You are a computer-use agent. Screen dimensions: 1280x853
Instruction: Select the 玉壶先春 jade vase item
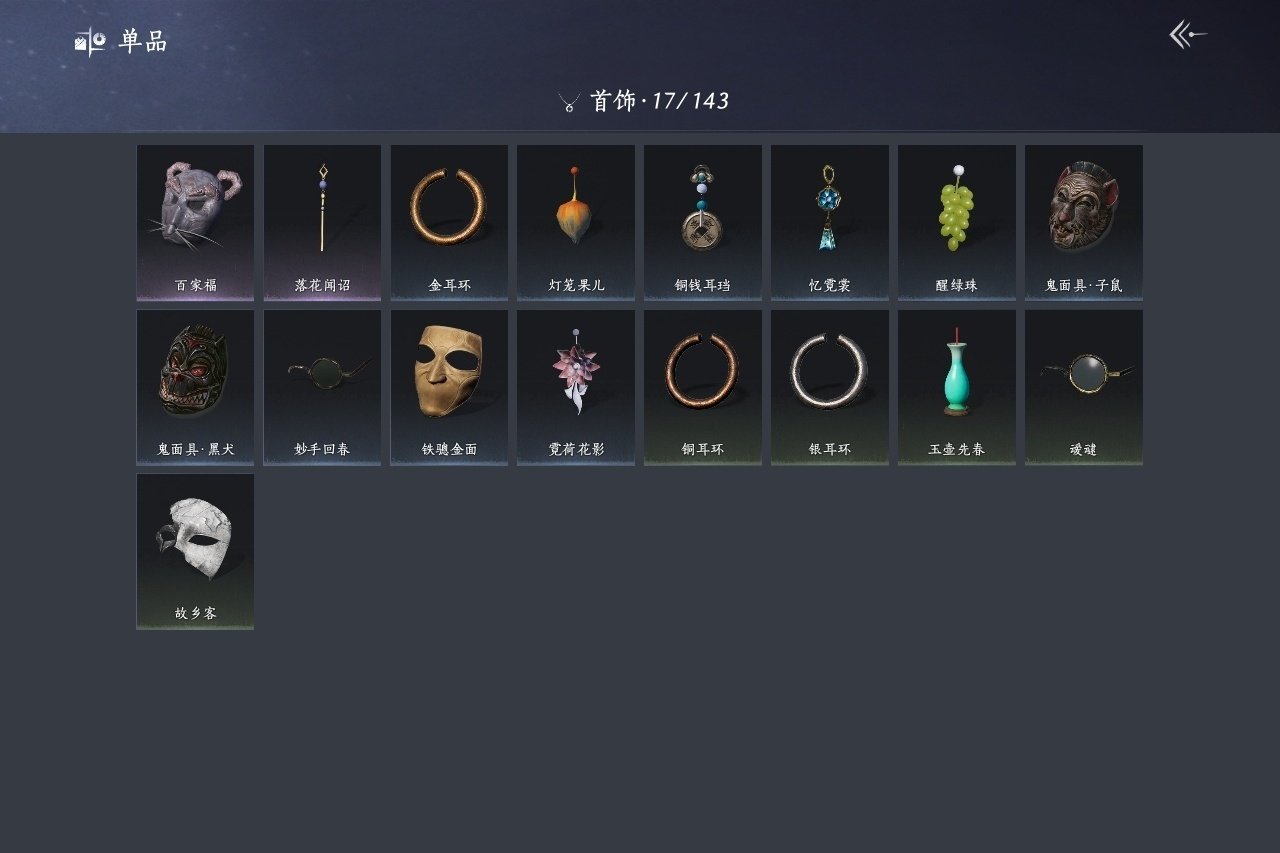tap(956, 387)
